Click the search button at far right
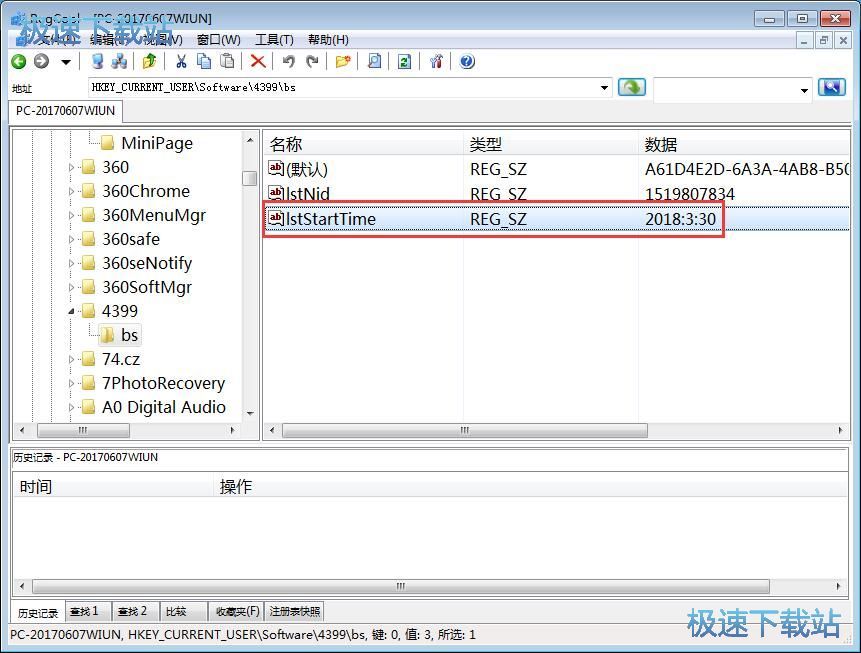861x653 pixels. pos(831,88)
